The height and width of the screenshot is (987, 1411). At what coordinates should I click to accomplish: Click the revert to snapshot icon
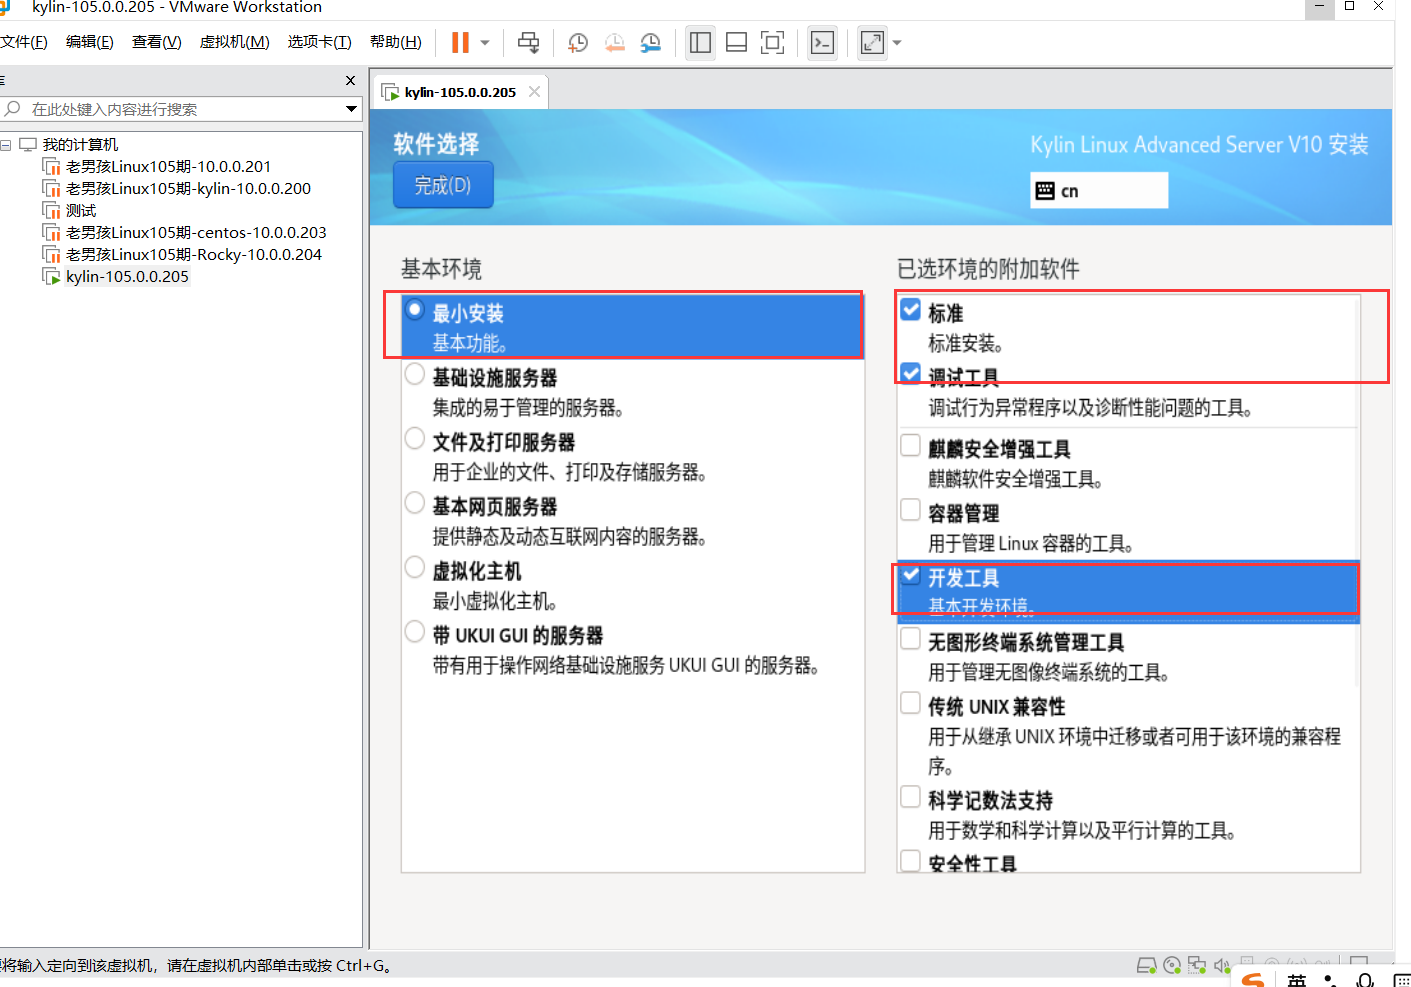[x=614, y=42]
